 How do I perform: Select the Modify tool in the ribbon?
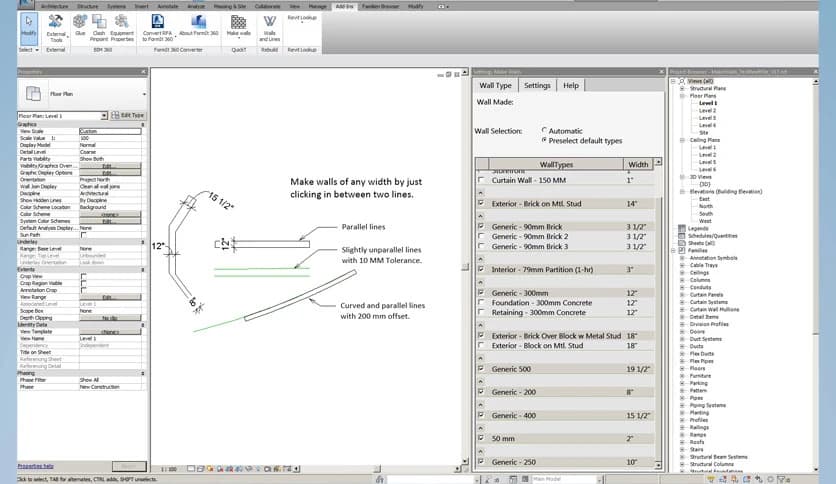(28, 27)
